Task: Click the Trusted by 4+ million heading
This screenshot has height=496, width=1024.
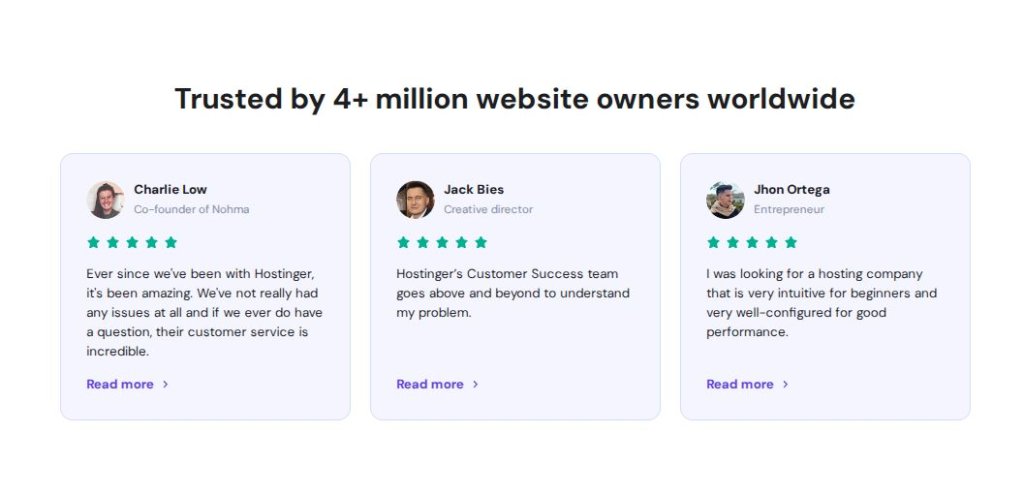Action: [514, 99]
